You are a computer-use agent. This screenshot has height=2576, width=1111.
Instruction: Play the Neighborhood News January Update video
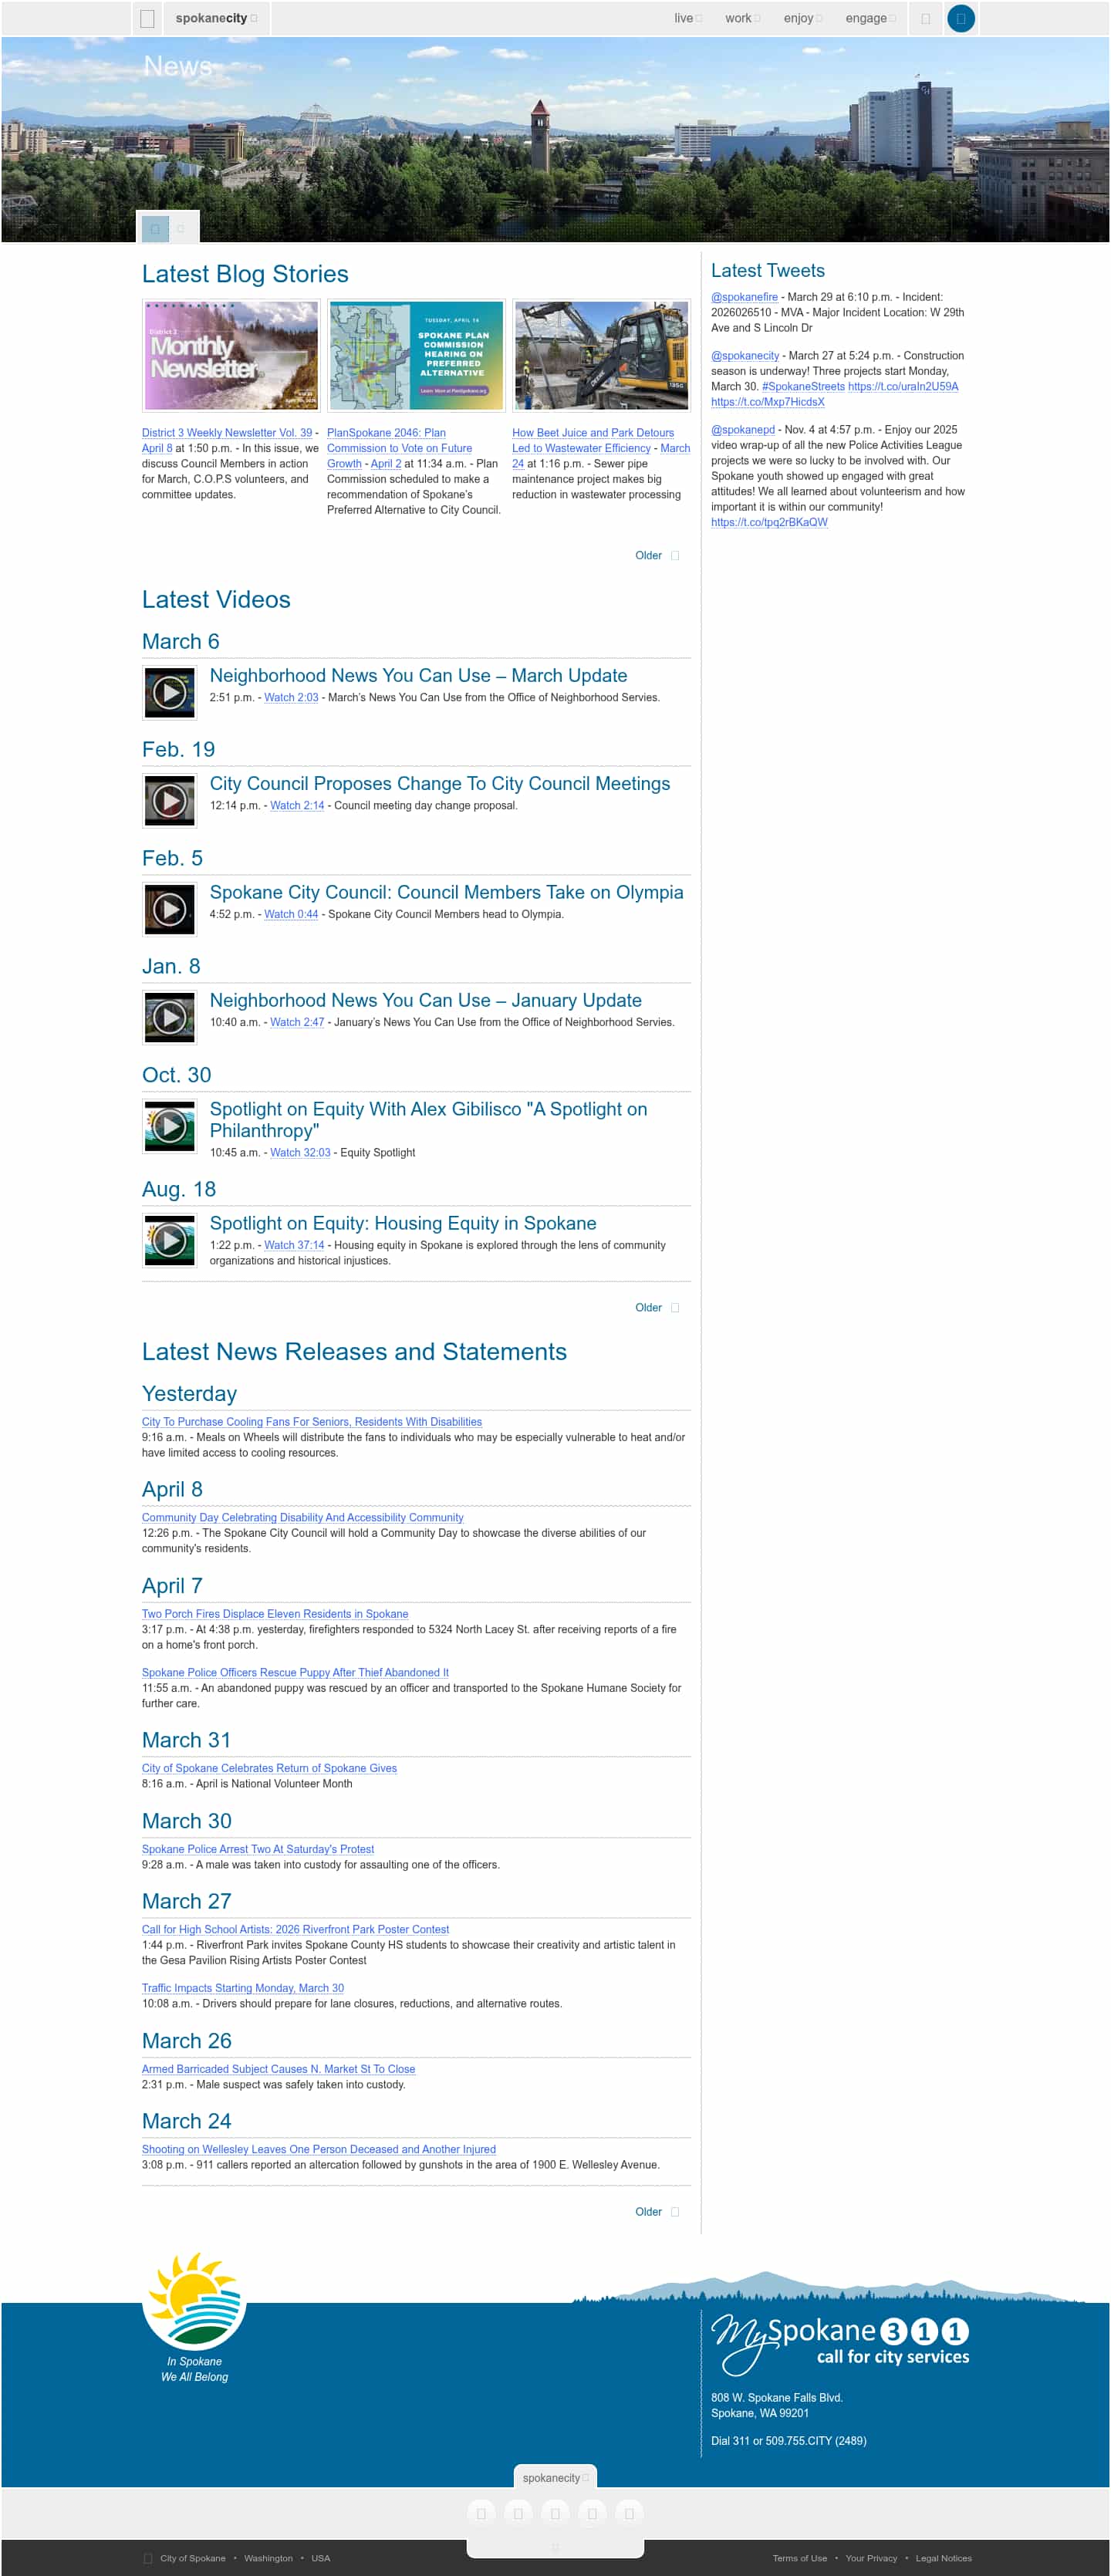click(x=170, y=1018)
